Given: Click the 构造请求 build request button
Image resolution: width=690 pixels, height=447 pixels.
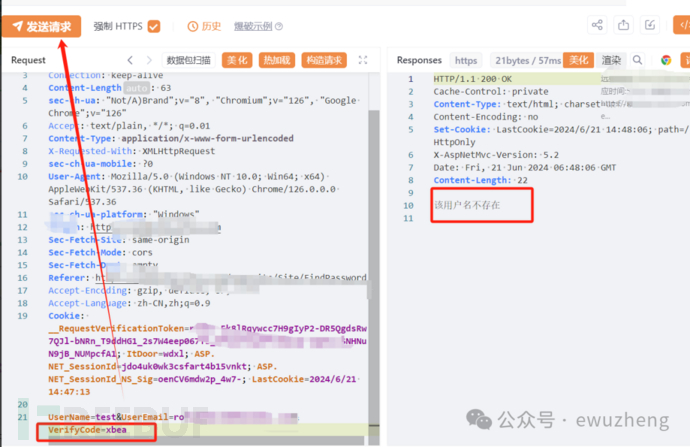Looking at the screenshot, I should pyautogui.click(x=324, y=60).
